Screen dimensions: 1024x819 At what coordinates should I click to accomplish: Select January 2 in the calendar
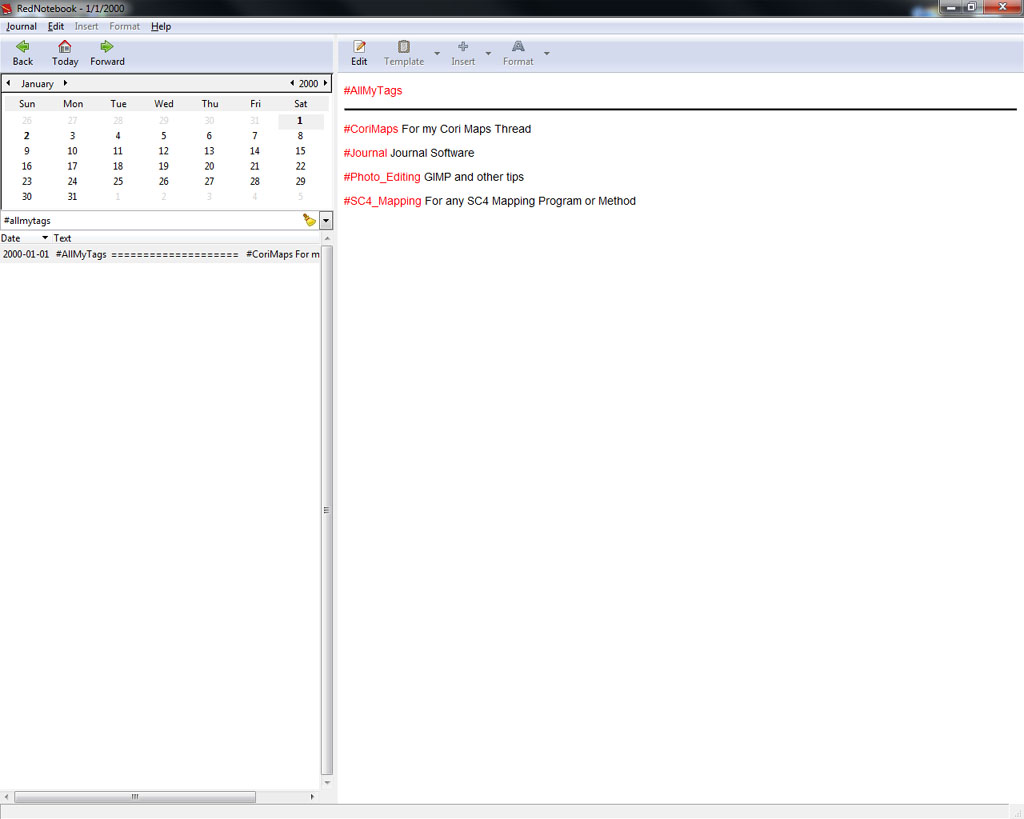(27, 136)
